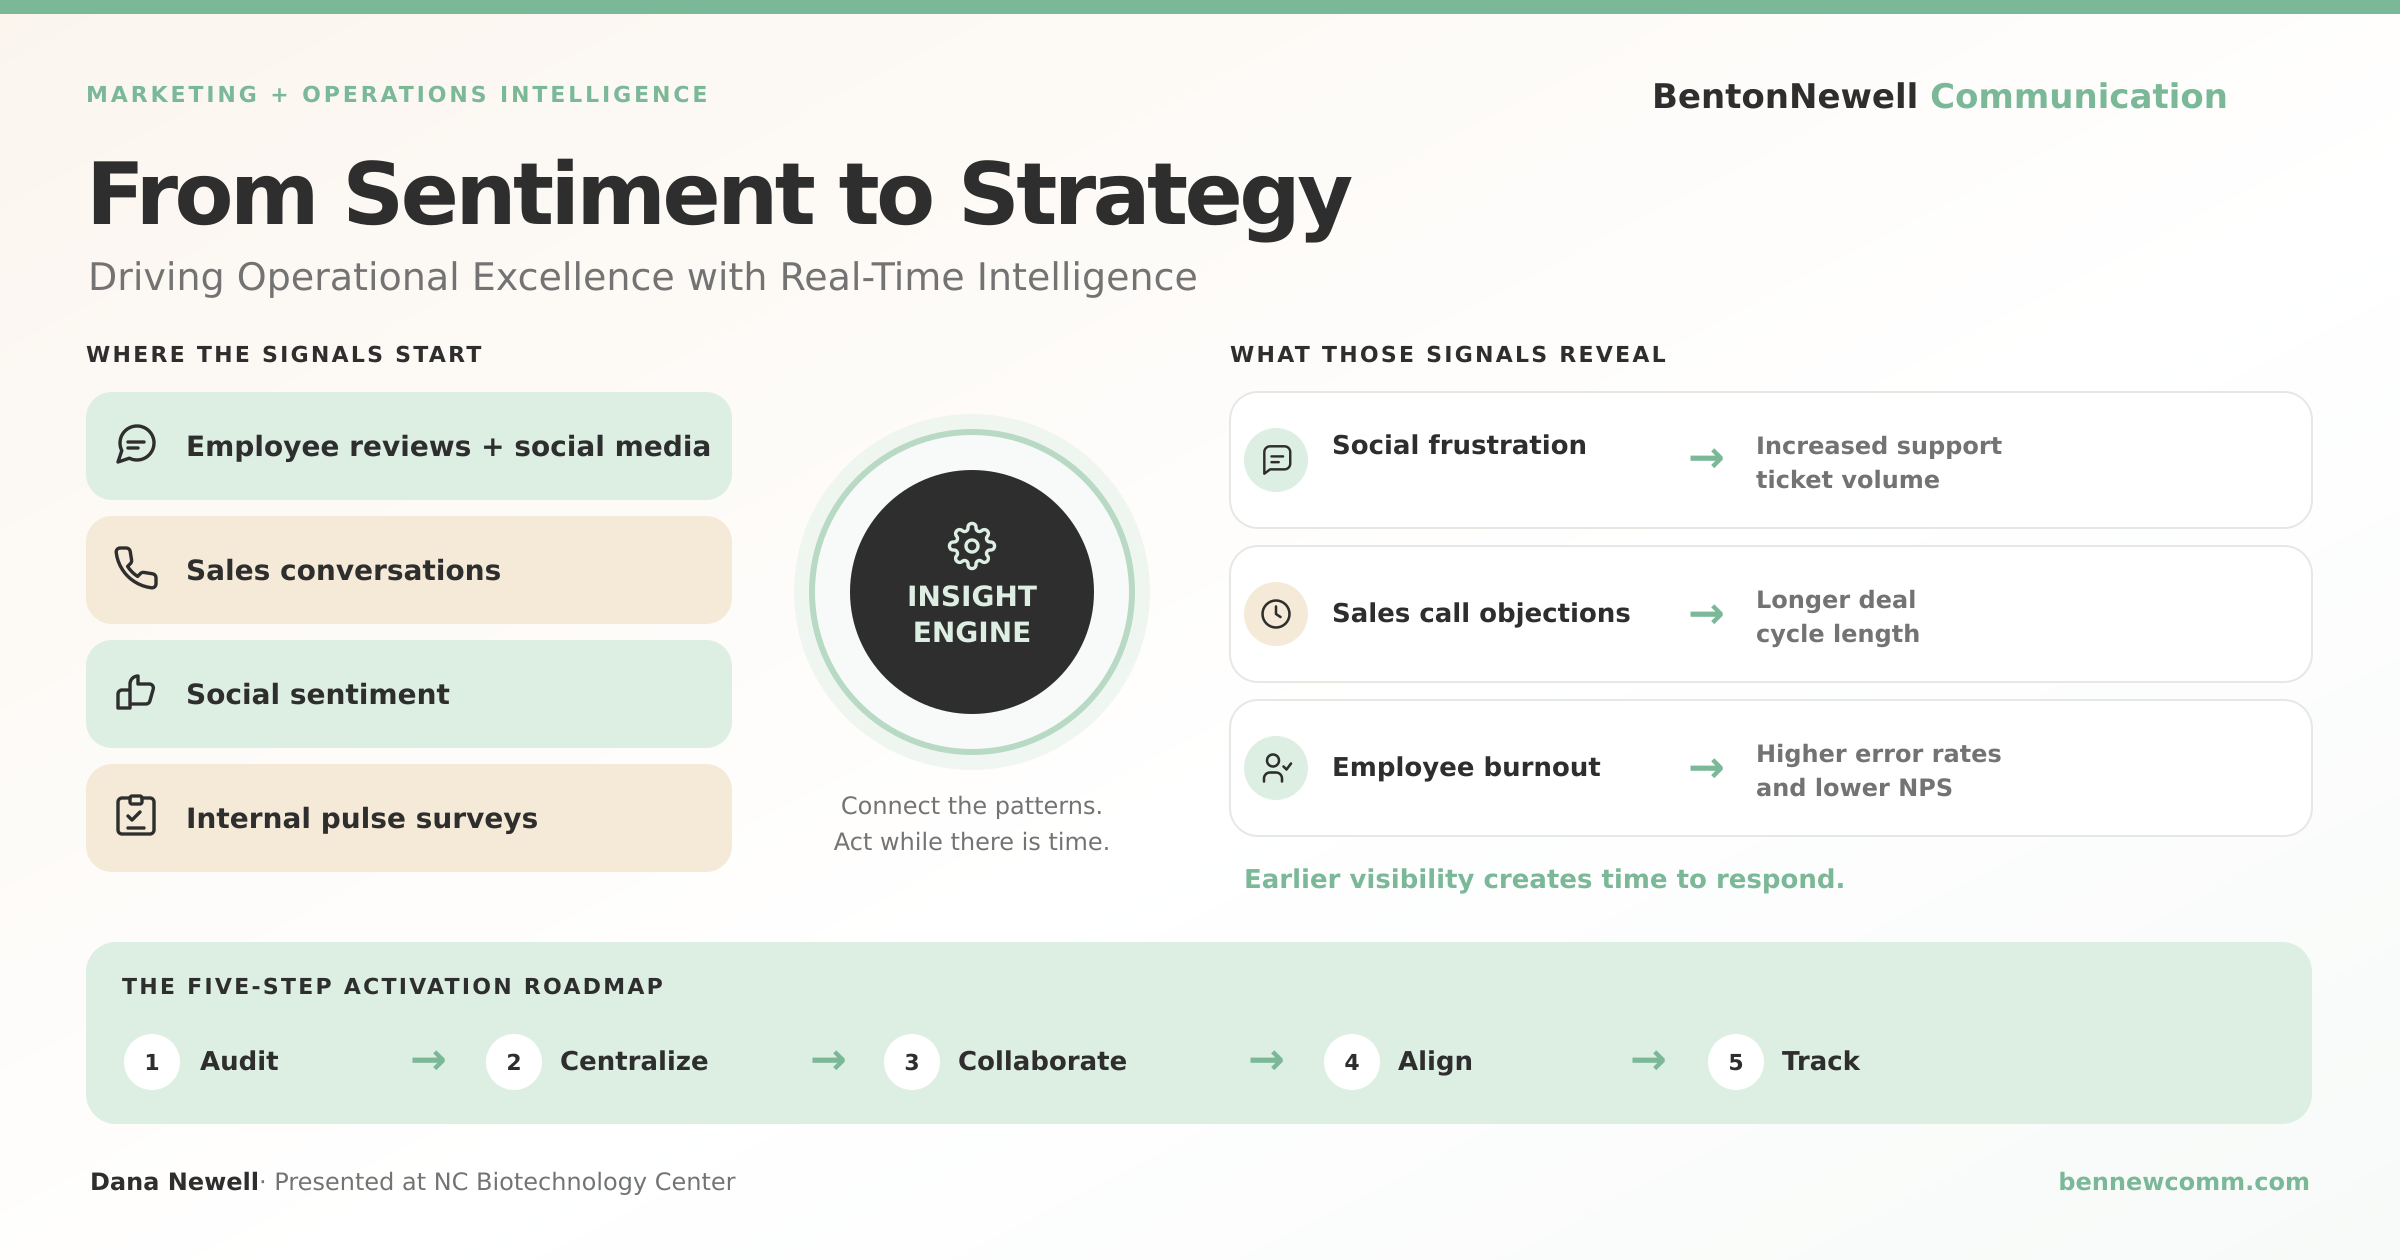Click the Employee burnout text
The image size is (2400, 1260).
tap(1466, 767)
